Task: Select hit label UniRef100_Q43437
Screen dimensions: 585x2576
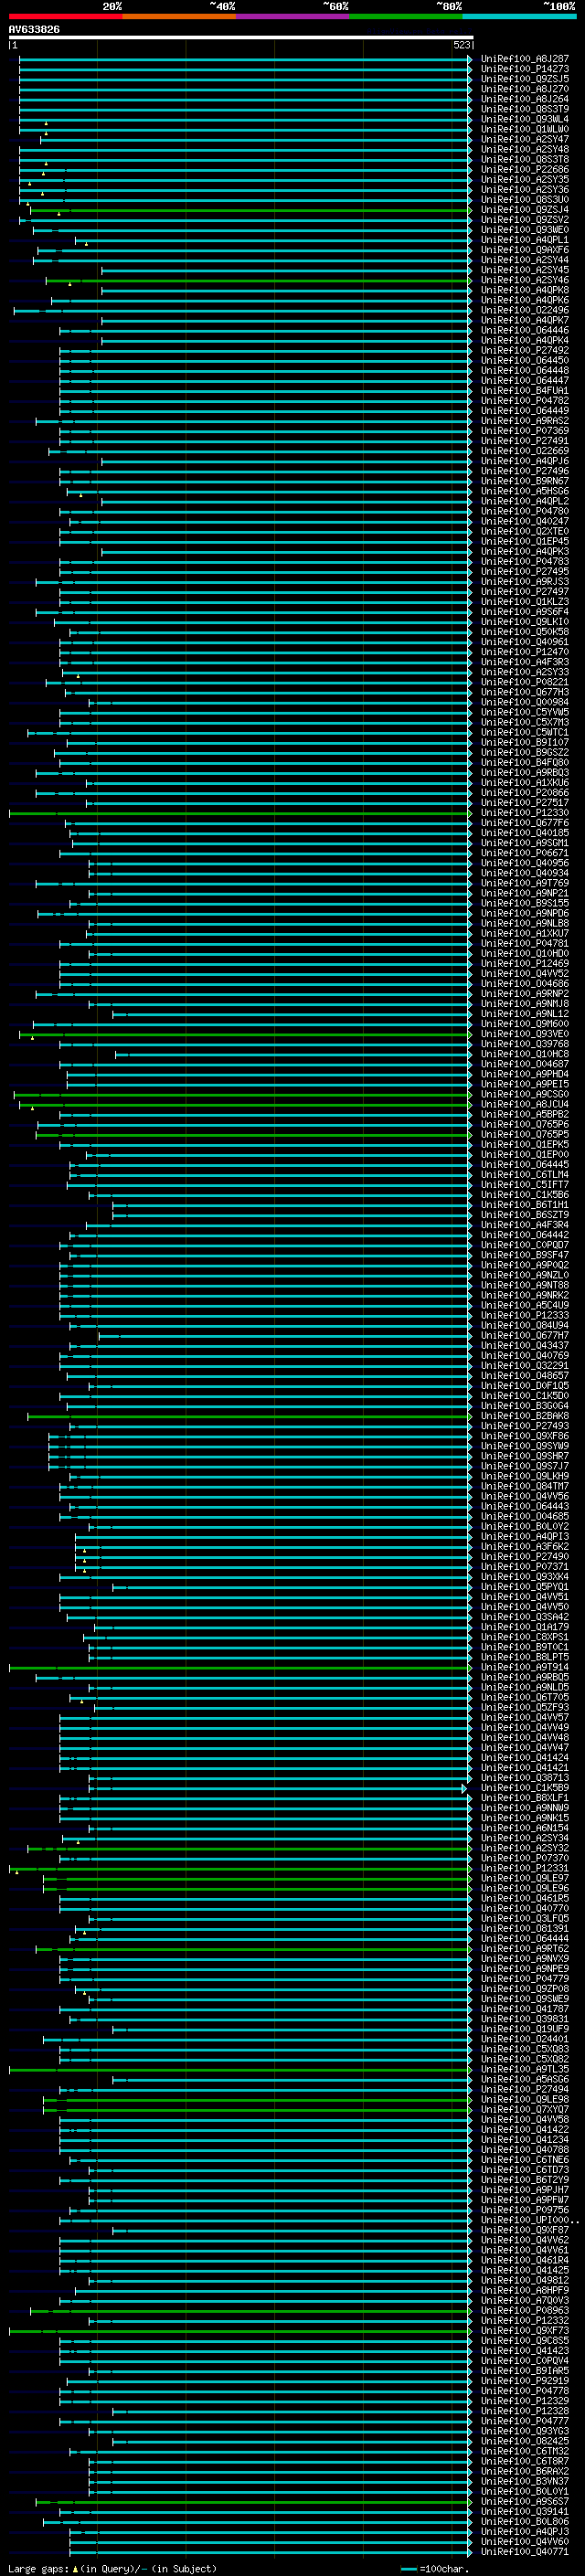Action: click(x=525, y=1346)
